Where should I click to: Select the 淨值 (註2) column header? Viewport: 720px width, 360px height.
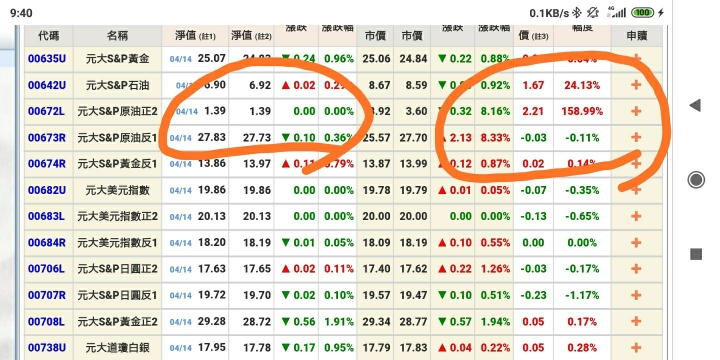251,35
